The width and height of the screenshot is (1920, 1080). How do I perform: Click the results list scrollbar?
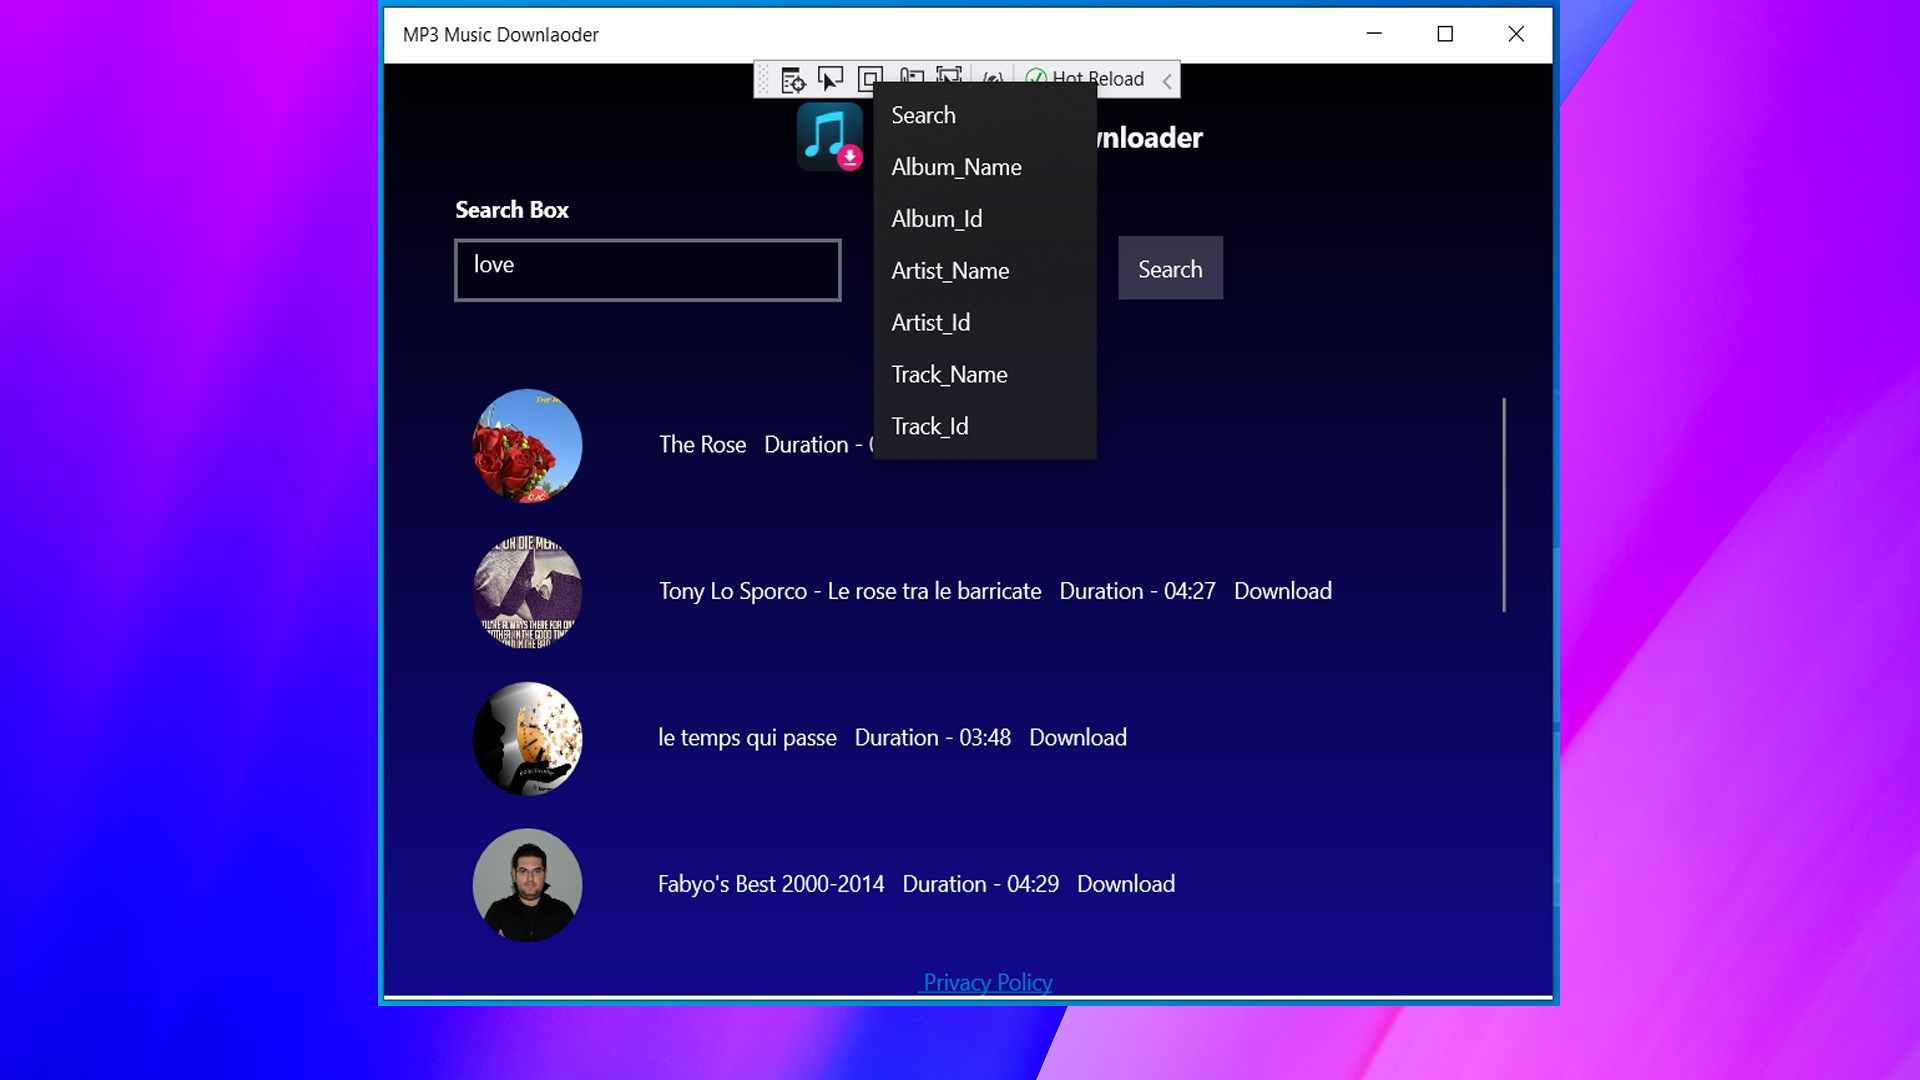pos(1503,505)
